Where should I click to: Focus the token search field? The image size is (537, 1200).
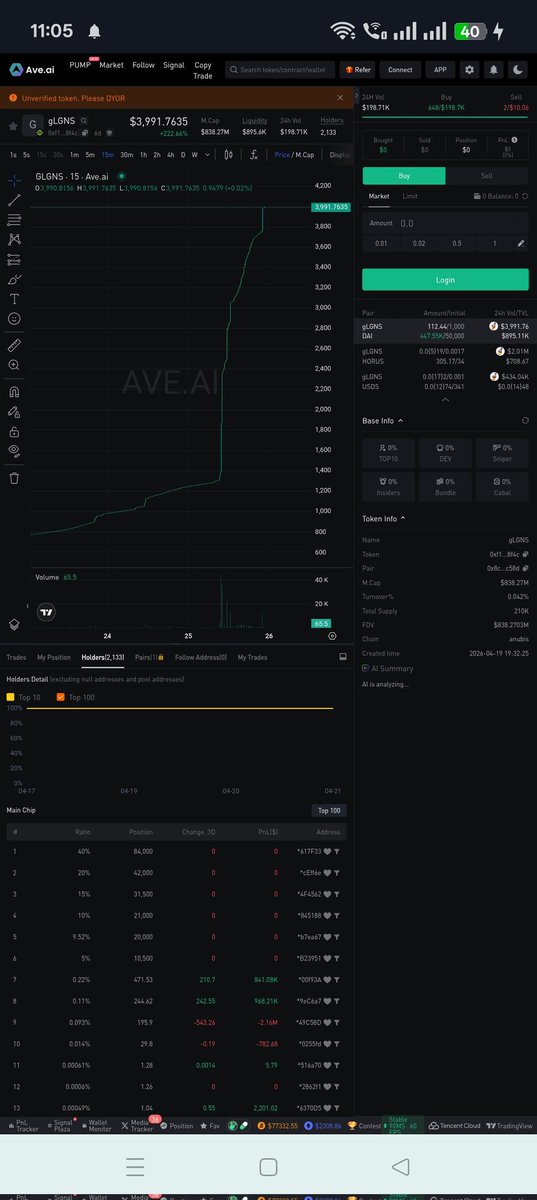click(280, 70)
